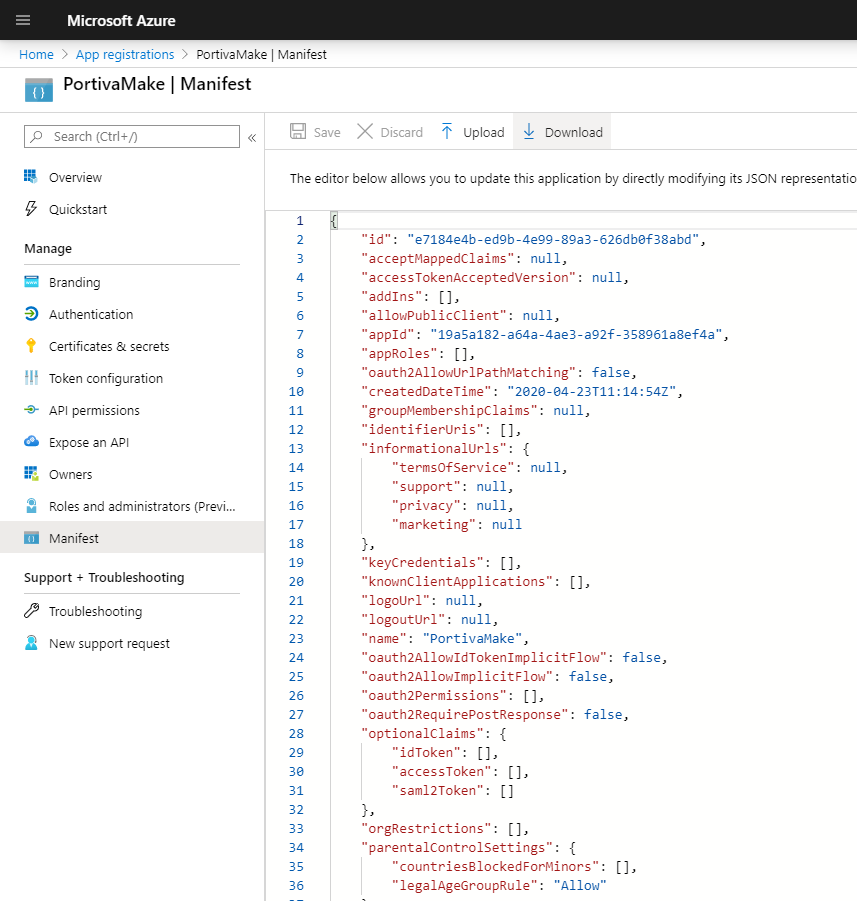Click the Token configuration icon
The image size is (857, 901).
[31, 378]
